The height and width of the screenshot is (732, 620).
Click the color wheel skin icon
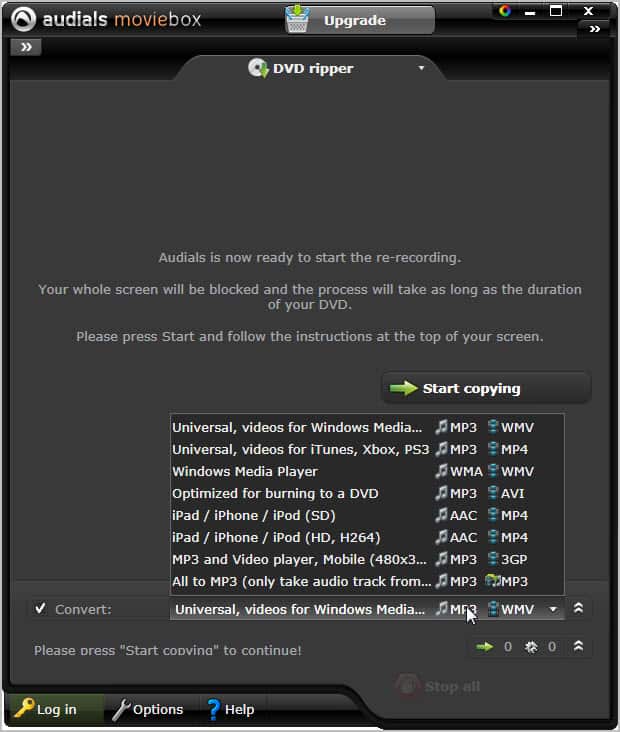pos(505,11)
